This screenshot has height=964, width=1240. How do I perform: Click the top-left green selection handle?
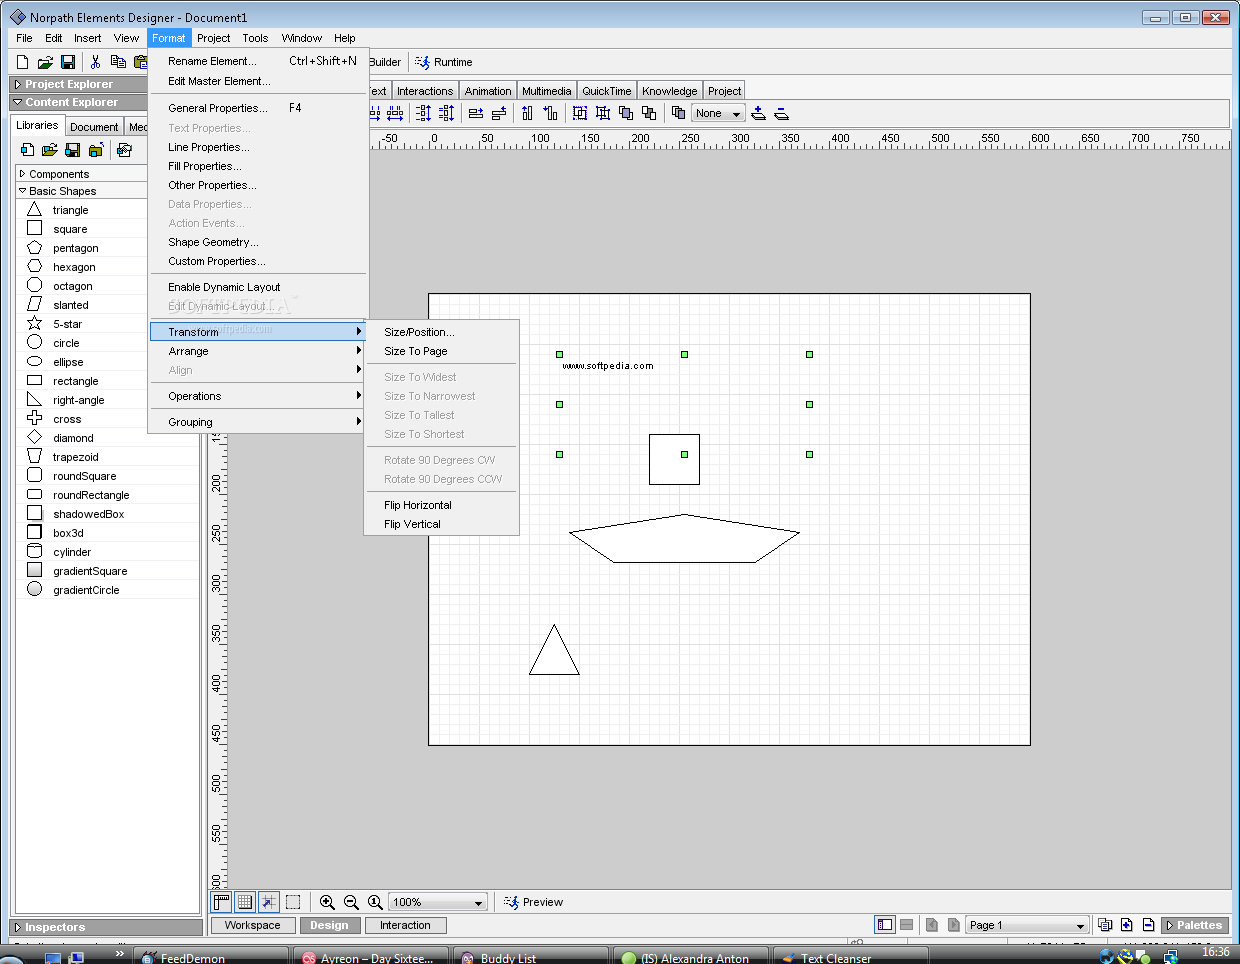(x=559, y=354)
